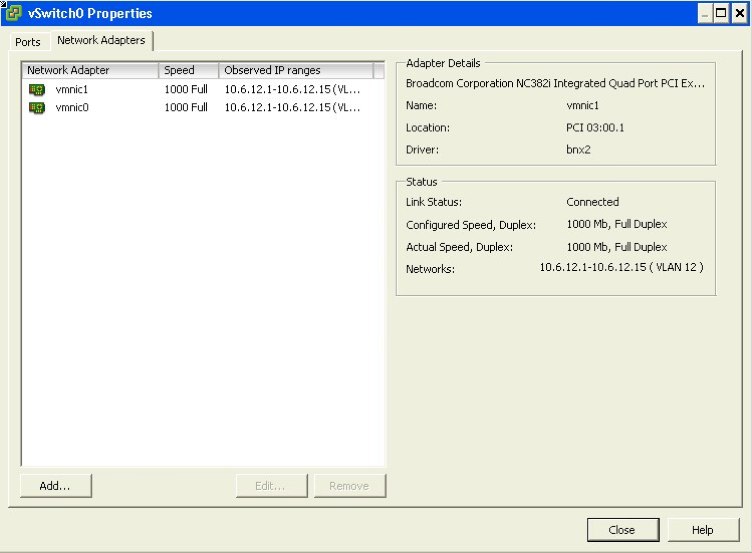The width and height of the screenshot is (752, 553).
Task: Click the bnx2 driver value
Action: pyautogui.click(x=578, y=150)
